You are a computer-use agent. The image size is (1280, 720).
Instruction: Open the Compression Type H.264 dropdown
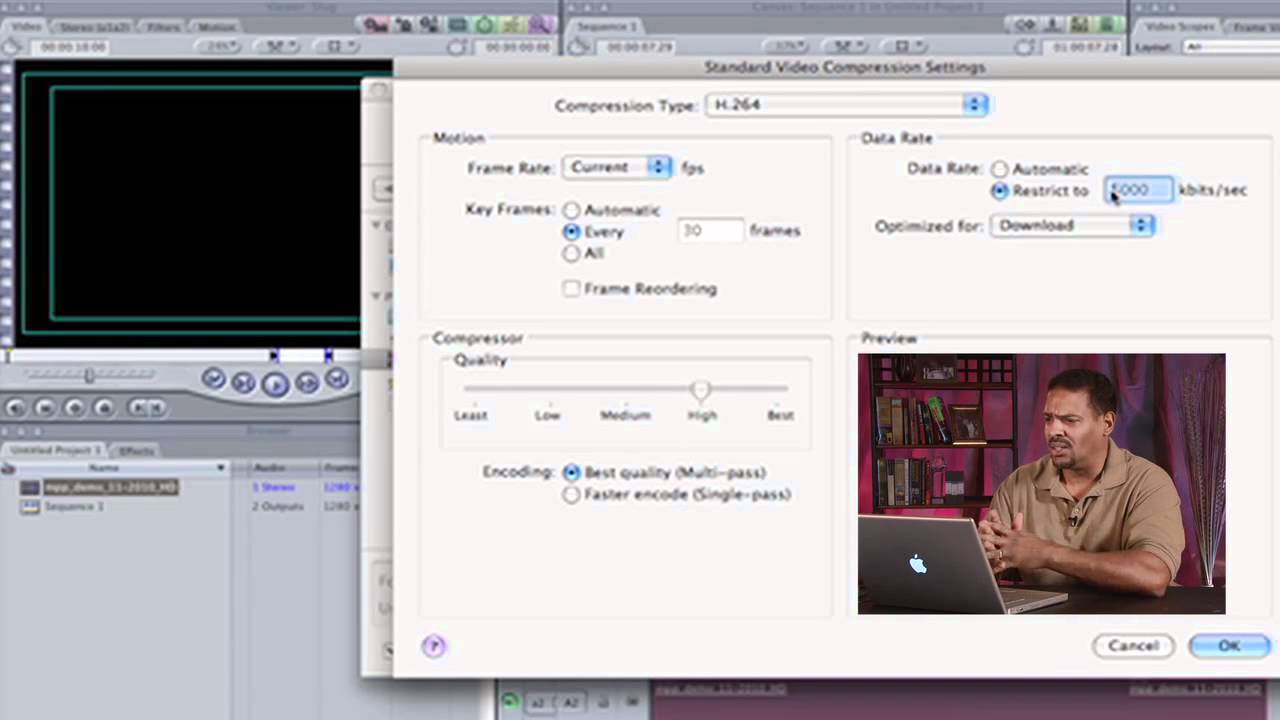pyautogui.click(x=847, y=105)
